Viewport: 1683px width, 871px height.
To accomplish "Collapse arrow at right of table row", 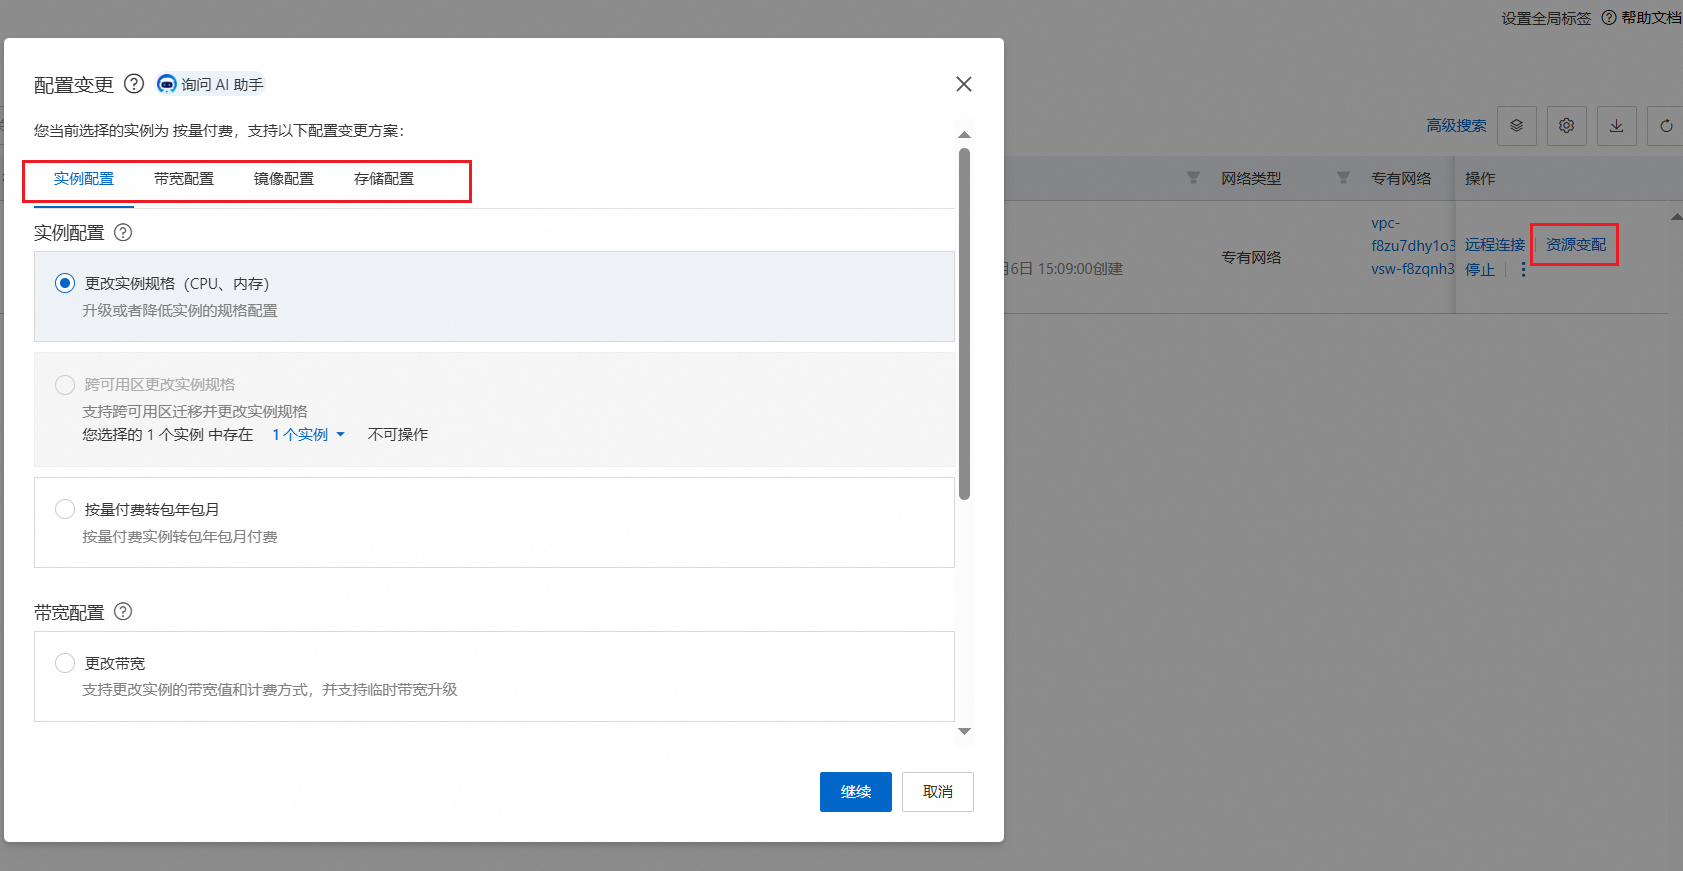I will (x=1676, y=217).
